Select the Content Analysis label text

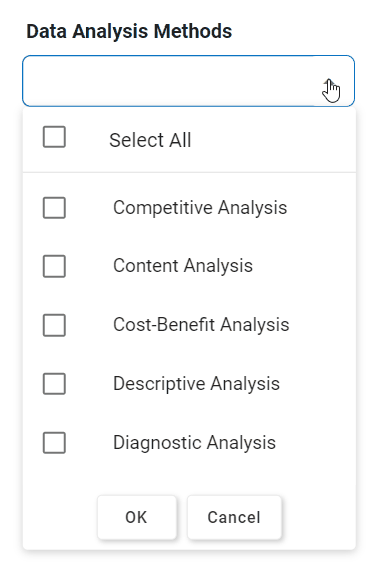tap(183, 266)
